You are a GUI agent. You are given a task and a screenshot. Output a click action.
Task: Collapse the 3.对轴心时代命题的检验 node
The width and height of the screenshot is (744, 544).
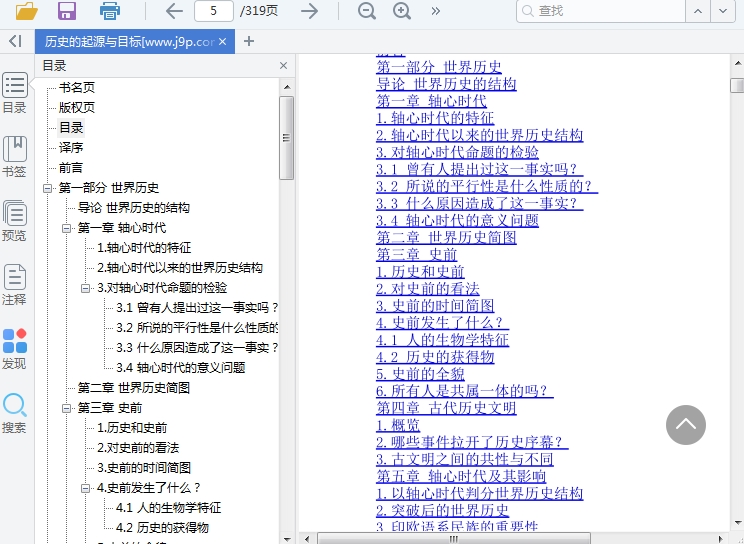click(85, 288)
